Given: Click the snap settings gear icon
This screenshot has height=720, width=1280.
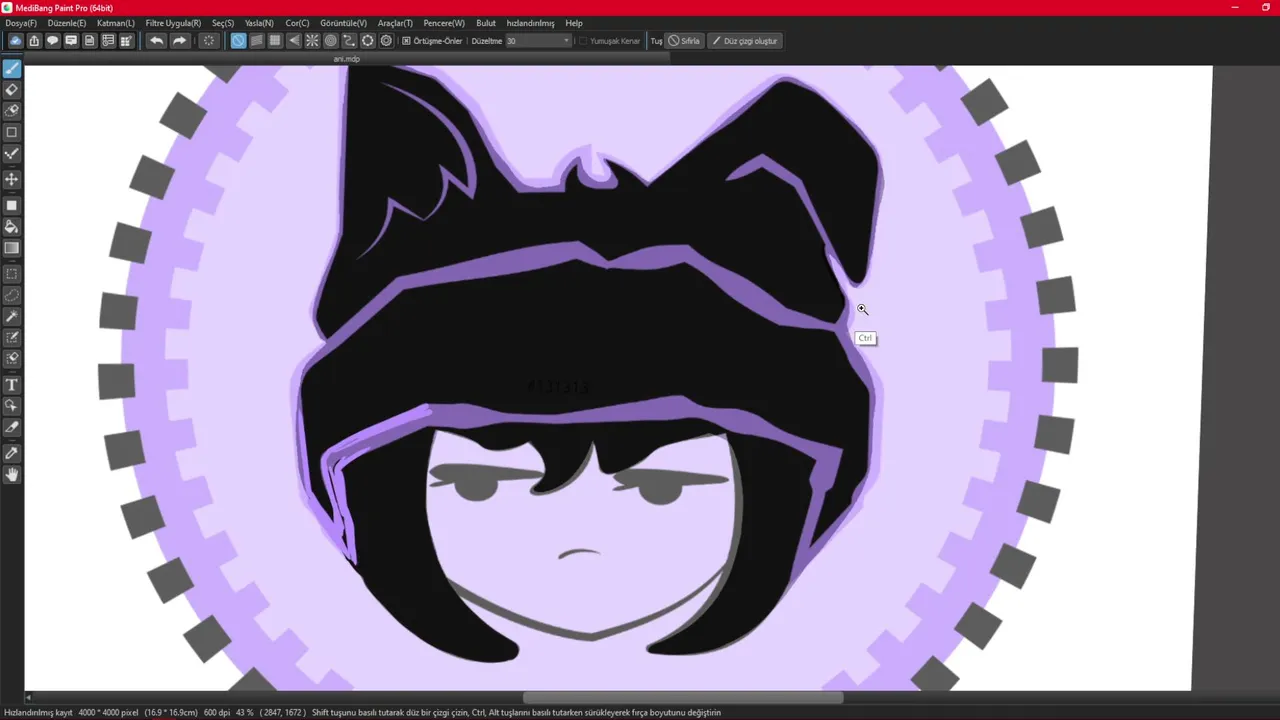Looking at the screenshot, I should pos(386,41).
